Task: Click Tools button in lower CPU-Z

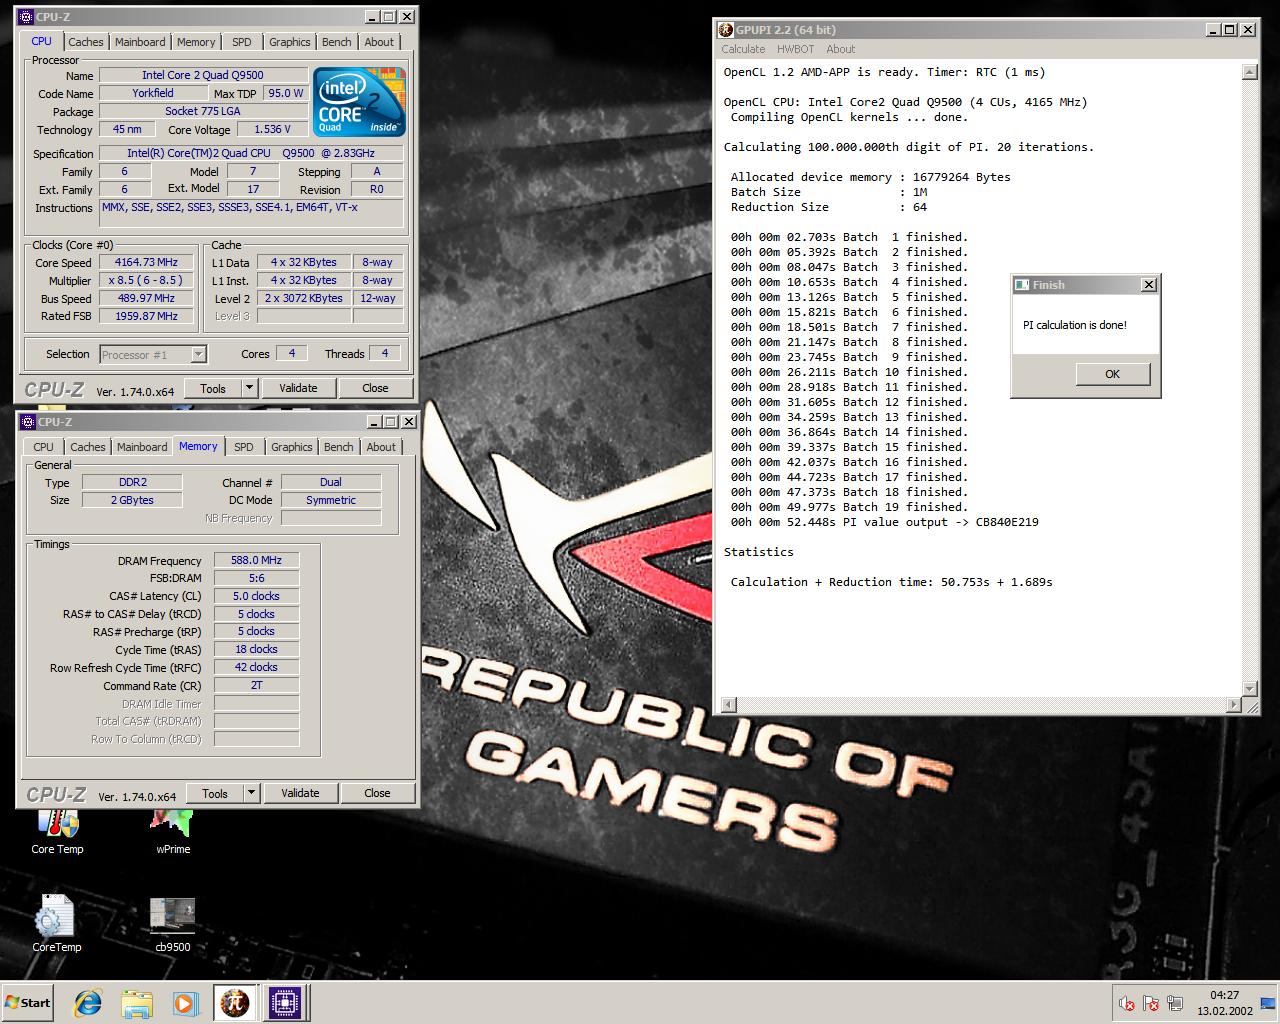Action: pos(215,793)
